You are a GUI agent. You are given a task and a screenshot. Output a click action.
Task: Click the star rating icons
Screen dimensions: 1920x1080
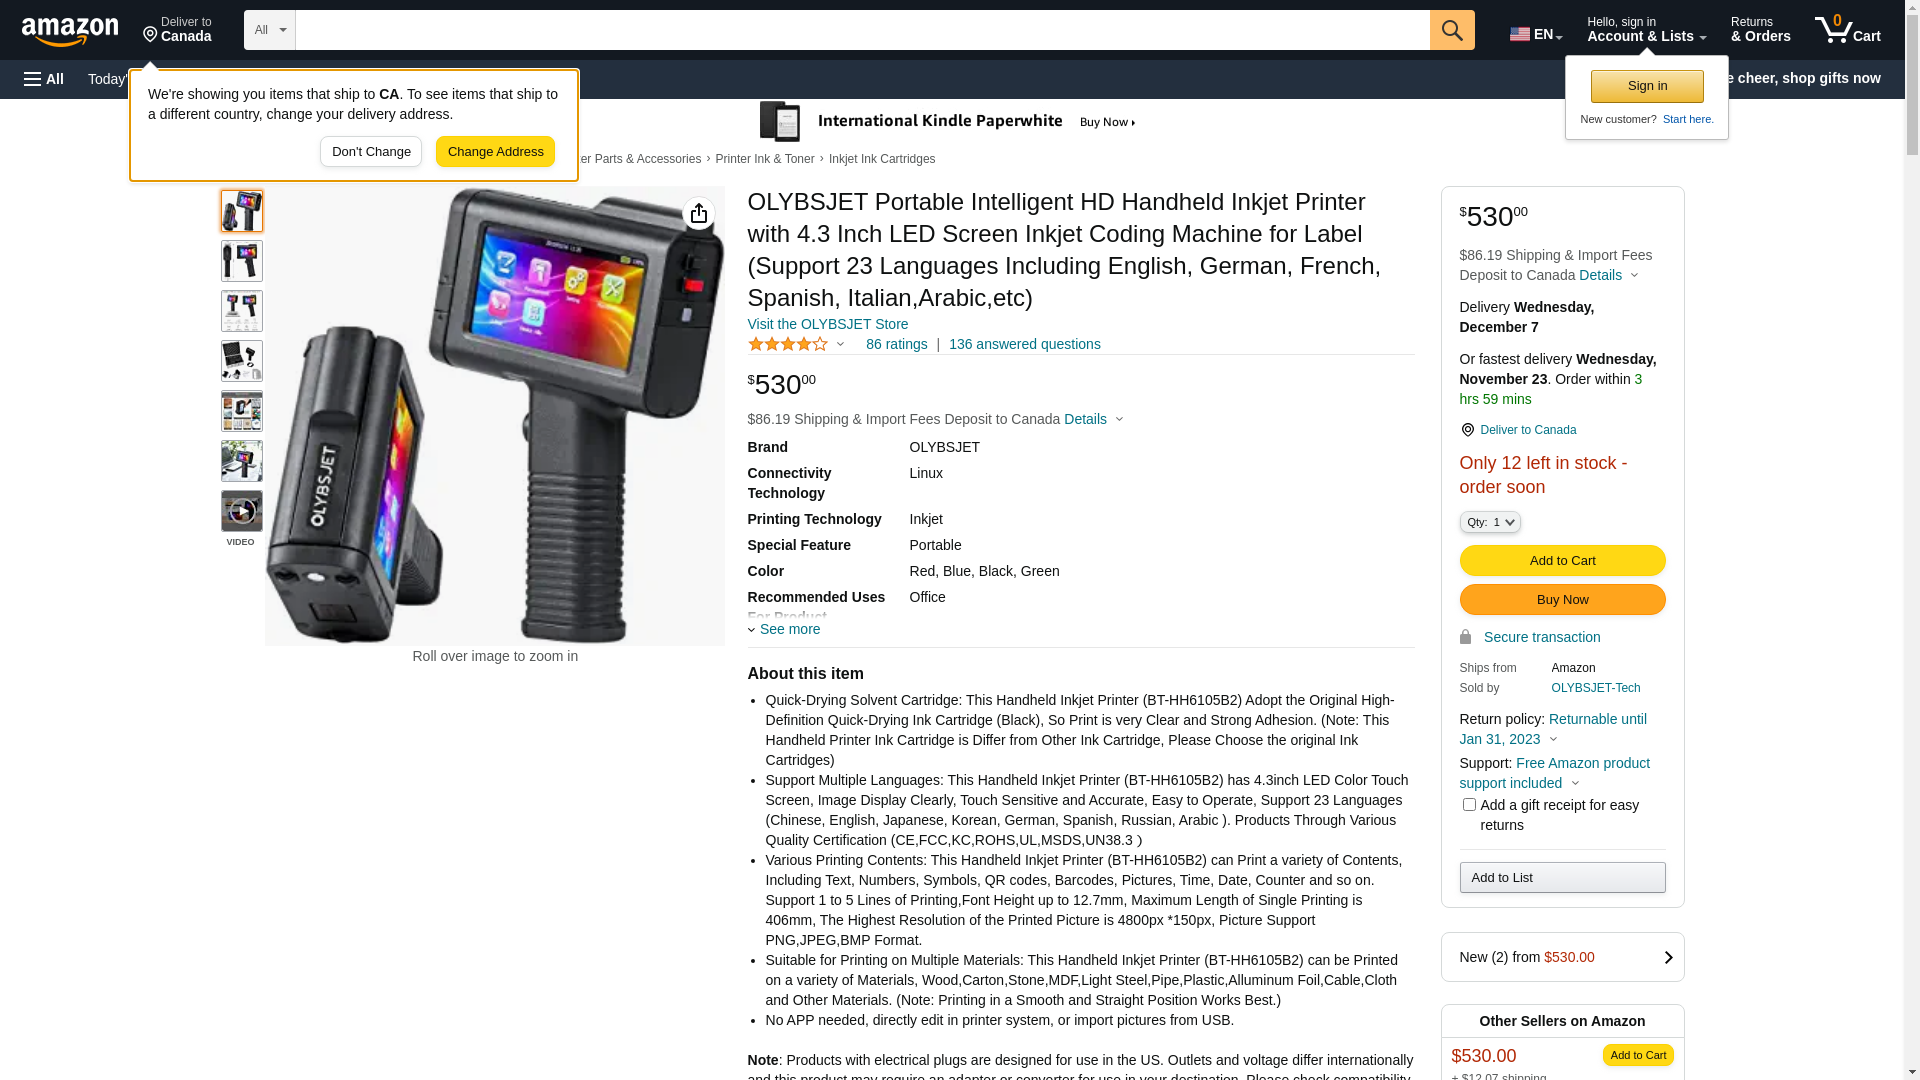788,344
